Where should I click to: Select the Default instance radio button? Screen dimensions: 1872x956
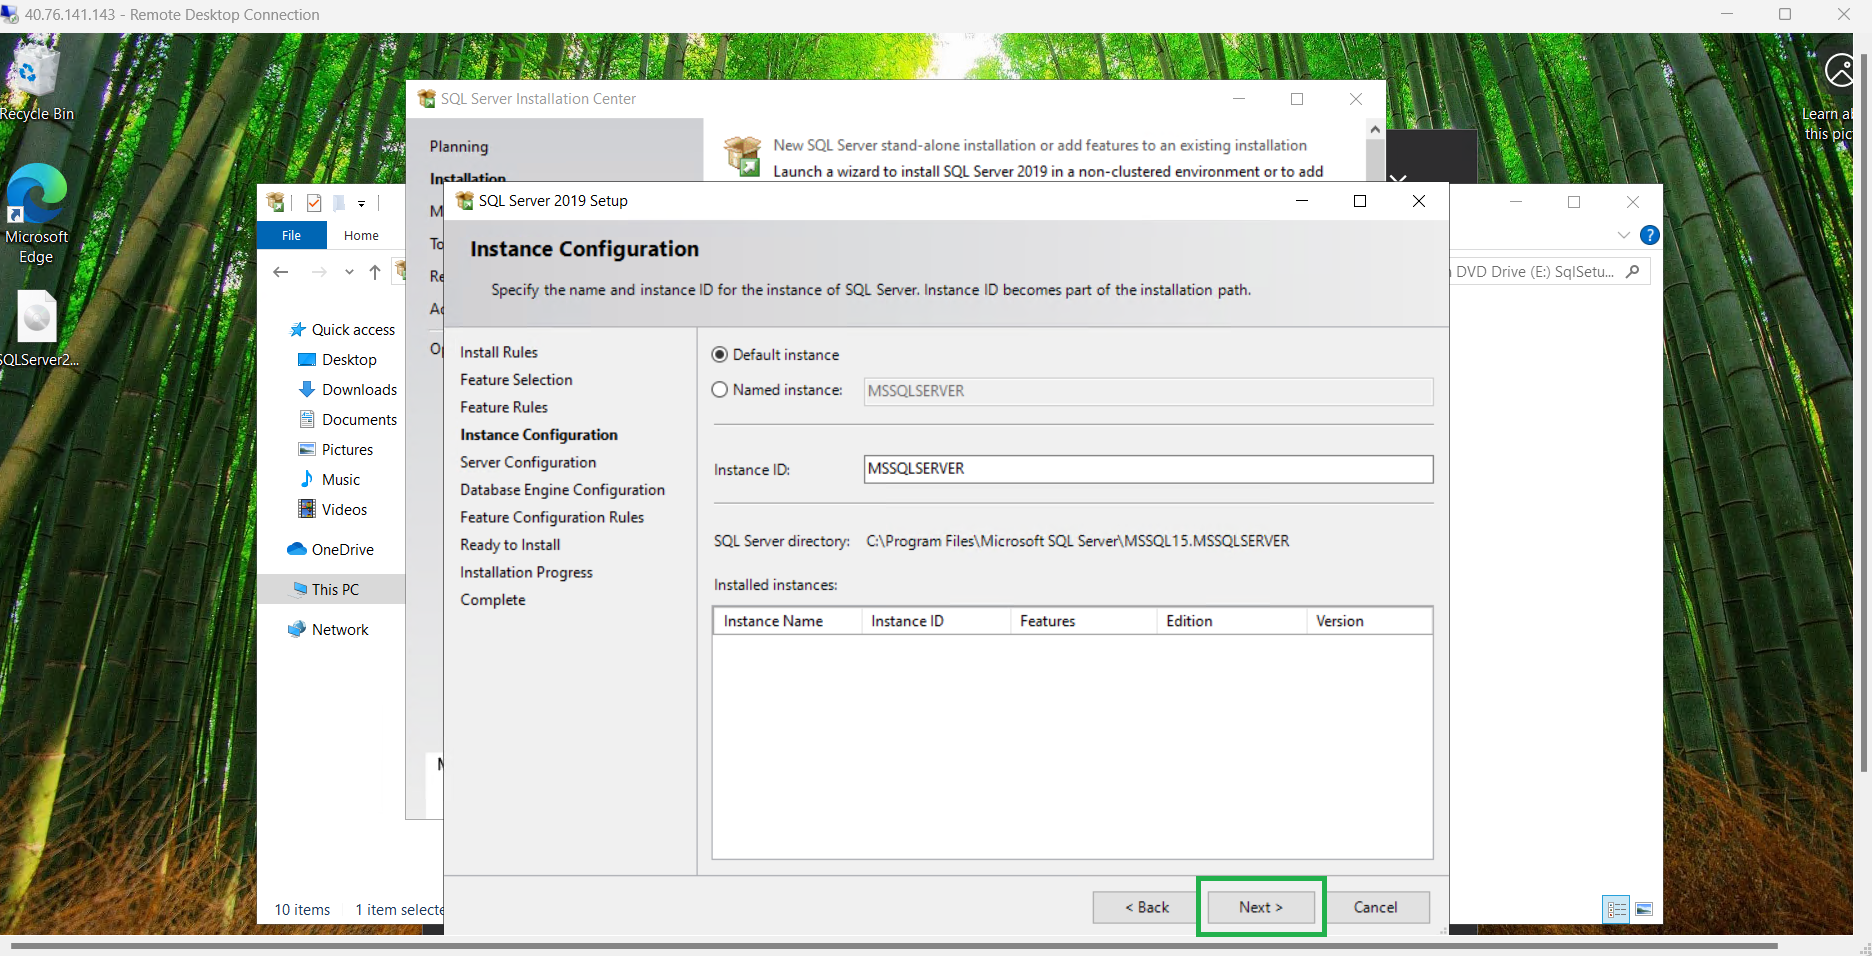(719, 355)
